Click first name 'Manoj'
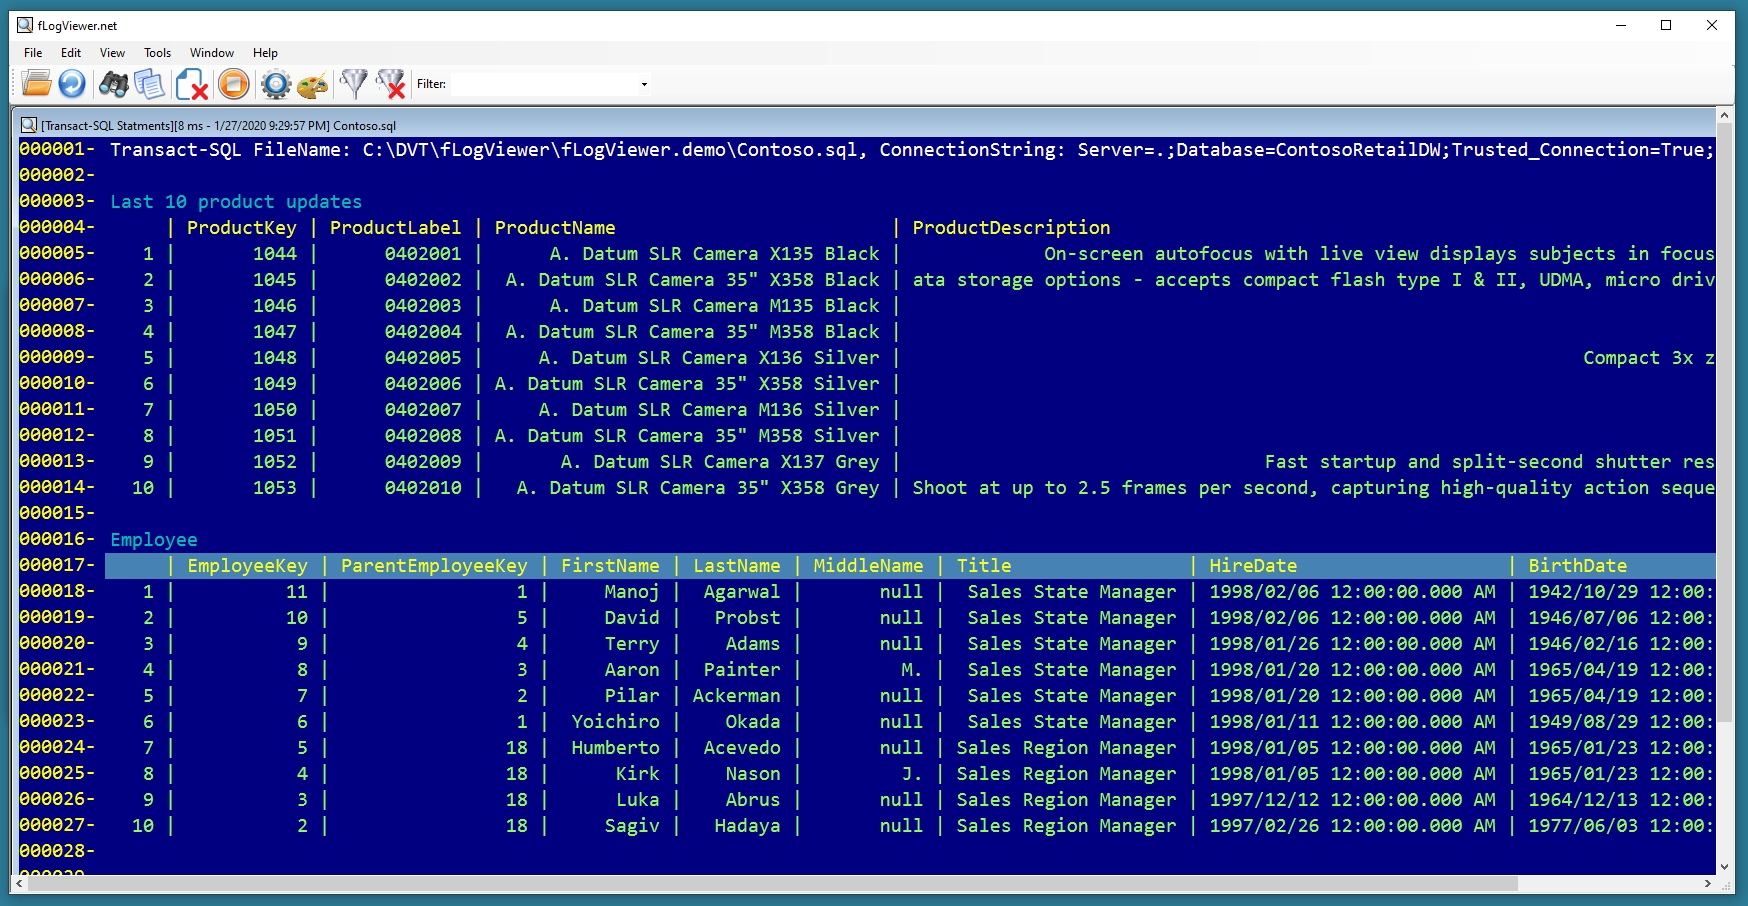Image resolution: width=1748 pixels, height=906 pixels. coord(632,592)
